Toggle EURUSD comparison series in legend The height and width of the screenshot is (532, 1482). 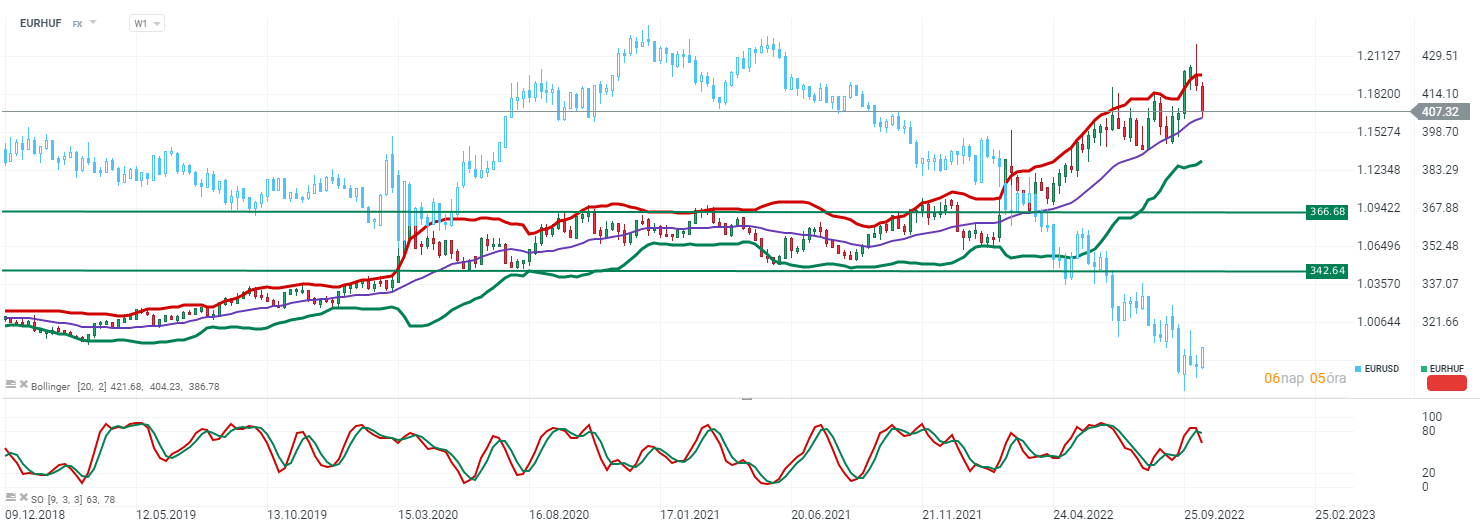[1383, 369]
